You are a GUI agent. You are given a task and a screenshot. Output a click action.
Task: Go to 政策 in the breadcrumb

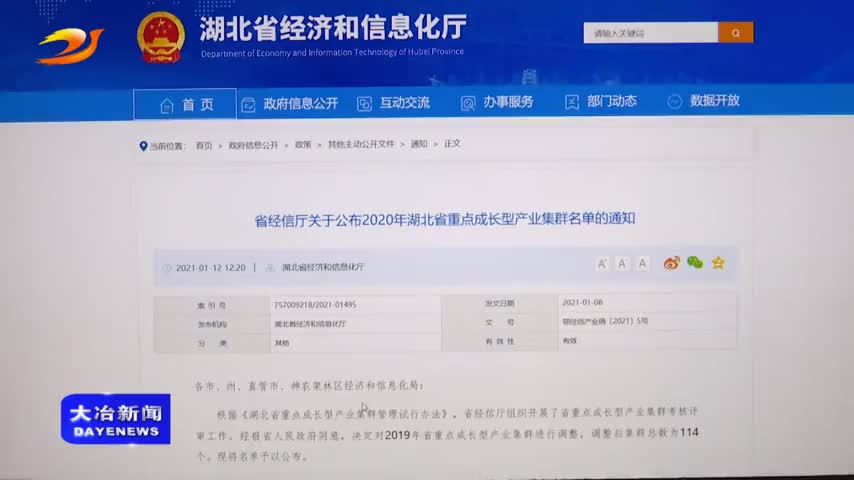coord(303,145)
